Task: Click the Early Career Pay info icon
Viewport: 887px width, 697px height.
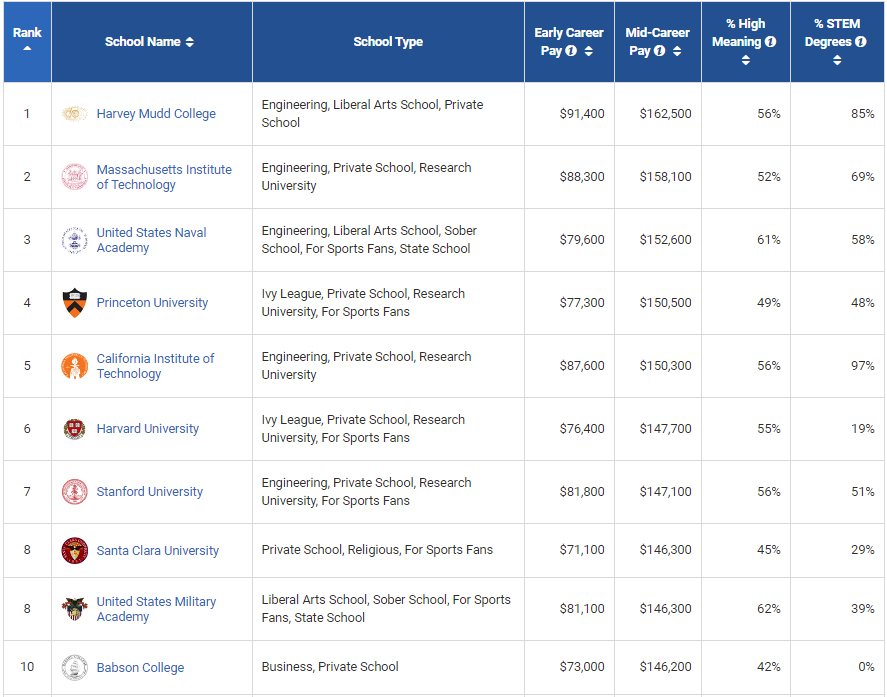Action: tap(571, 51)
